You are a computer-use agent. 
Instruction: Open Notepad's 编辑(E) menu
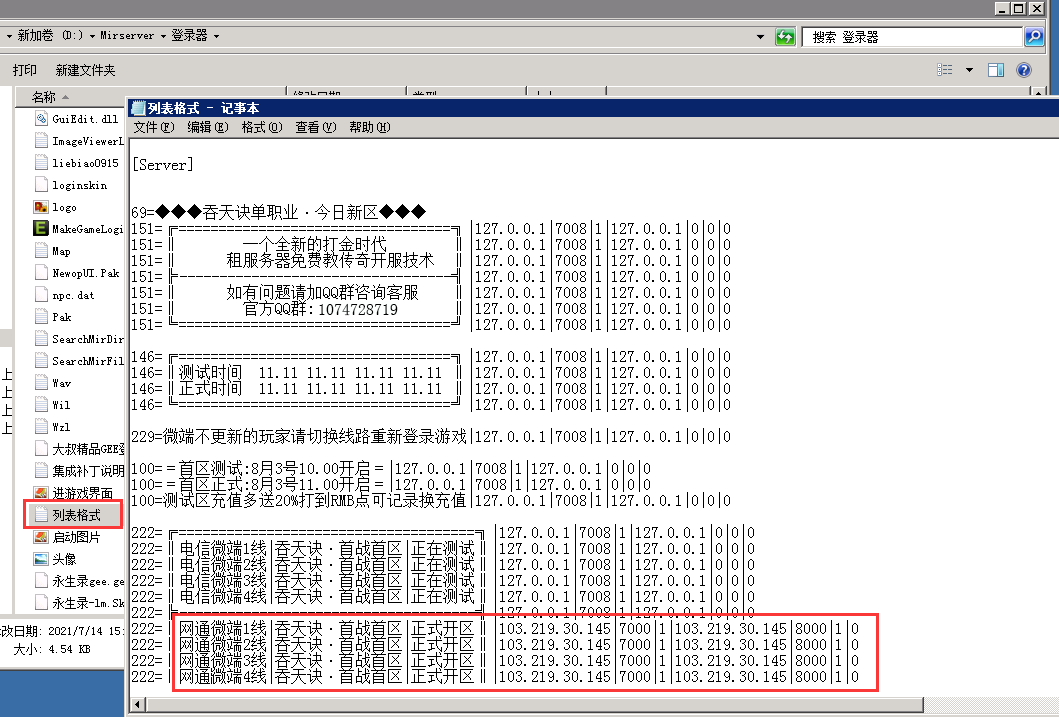207,128
